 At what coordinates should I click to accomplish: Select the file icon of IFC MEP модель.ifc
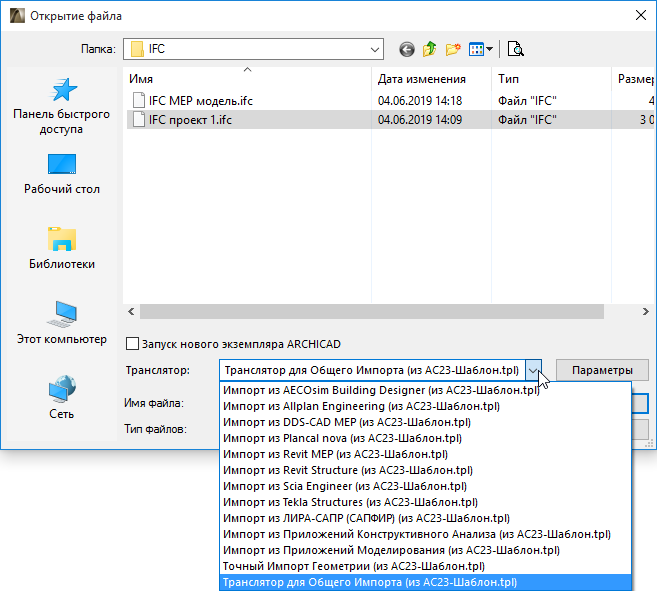[139, 101]
